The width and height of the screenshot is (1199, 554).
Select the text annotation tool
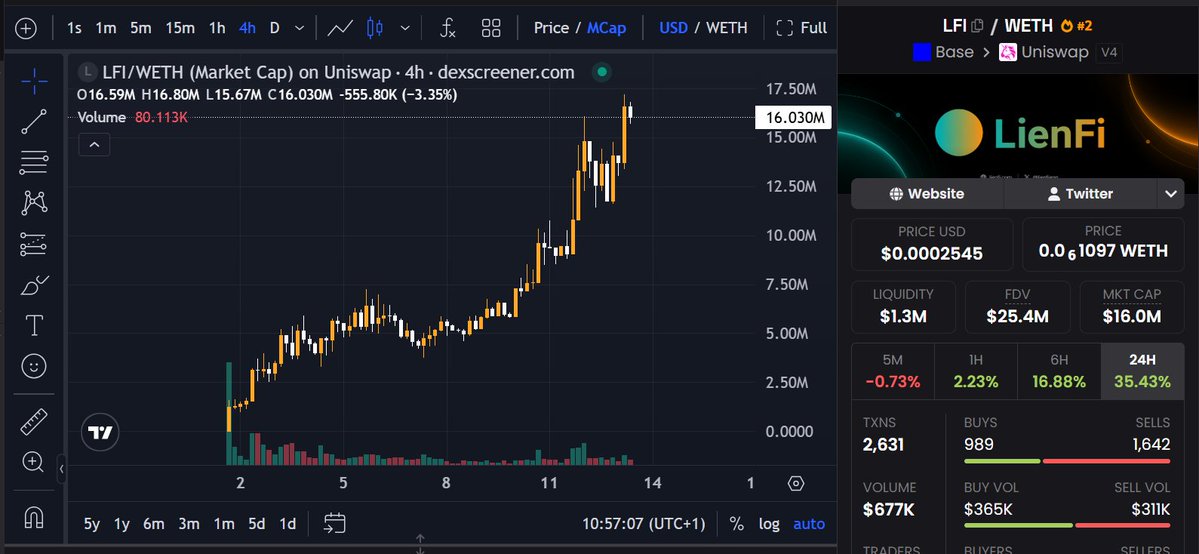(34, 326)
